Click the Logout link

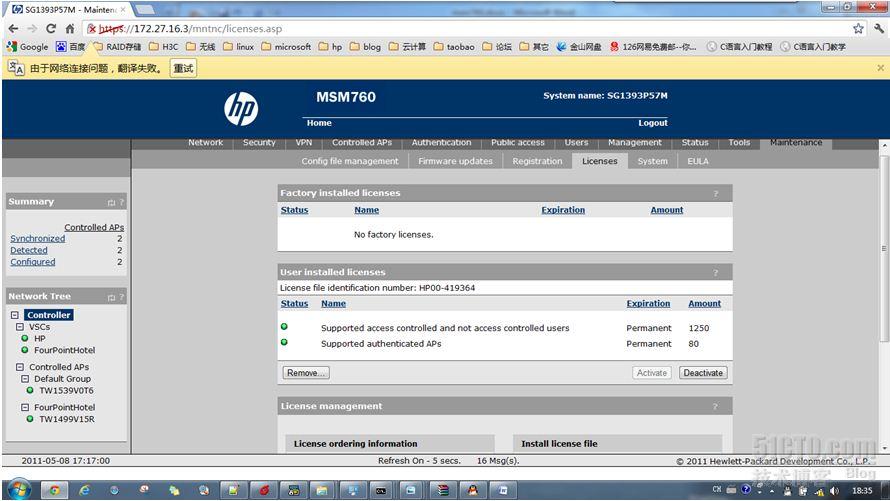[x=653, y=123]
